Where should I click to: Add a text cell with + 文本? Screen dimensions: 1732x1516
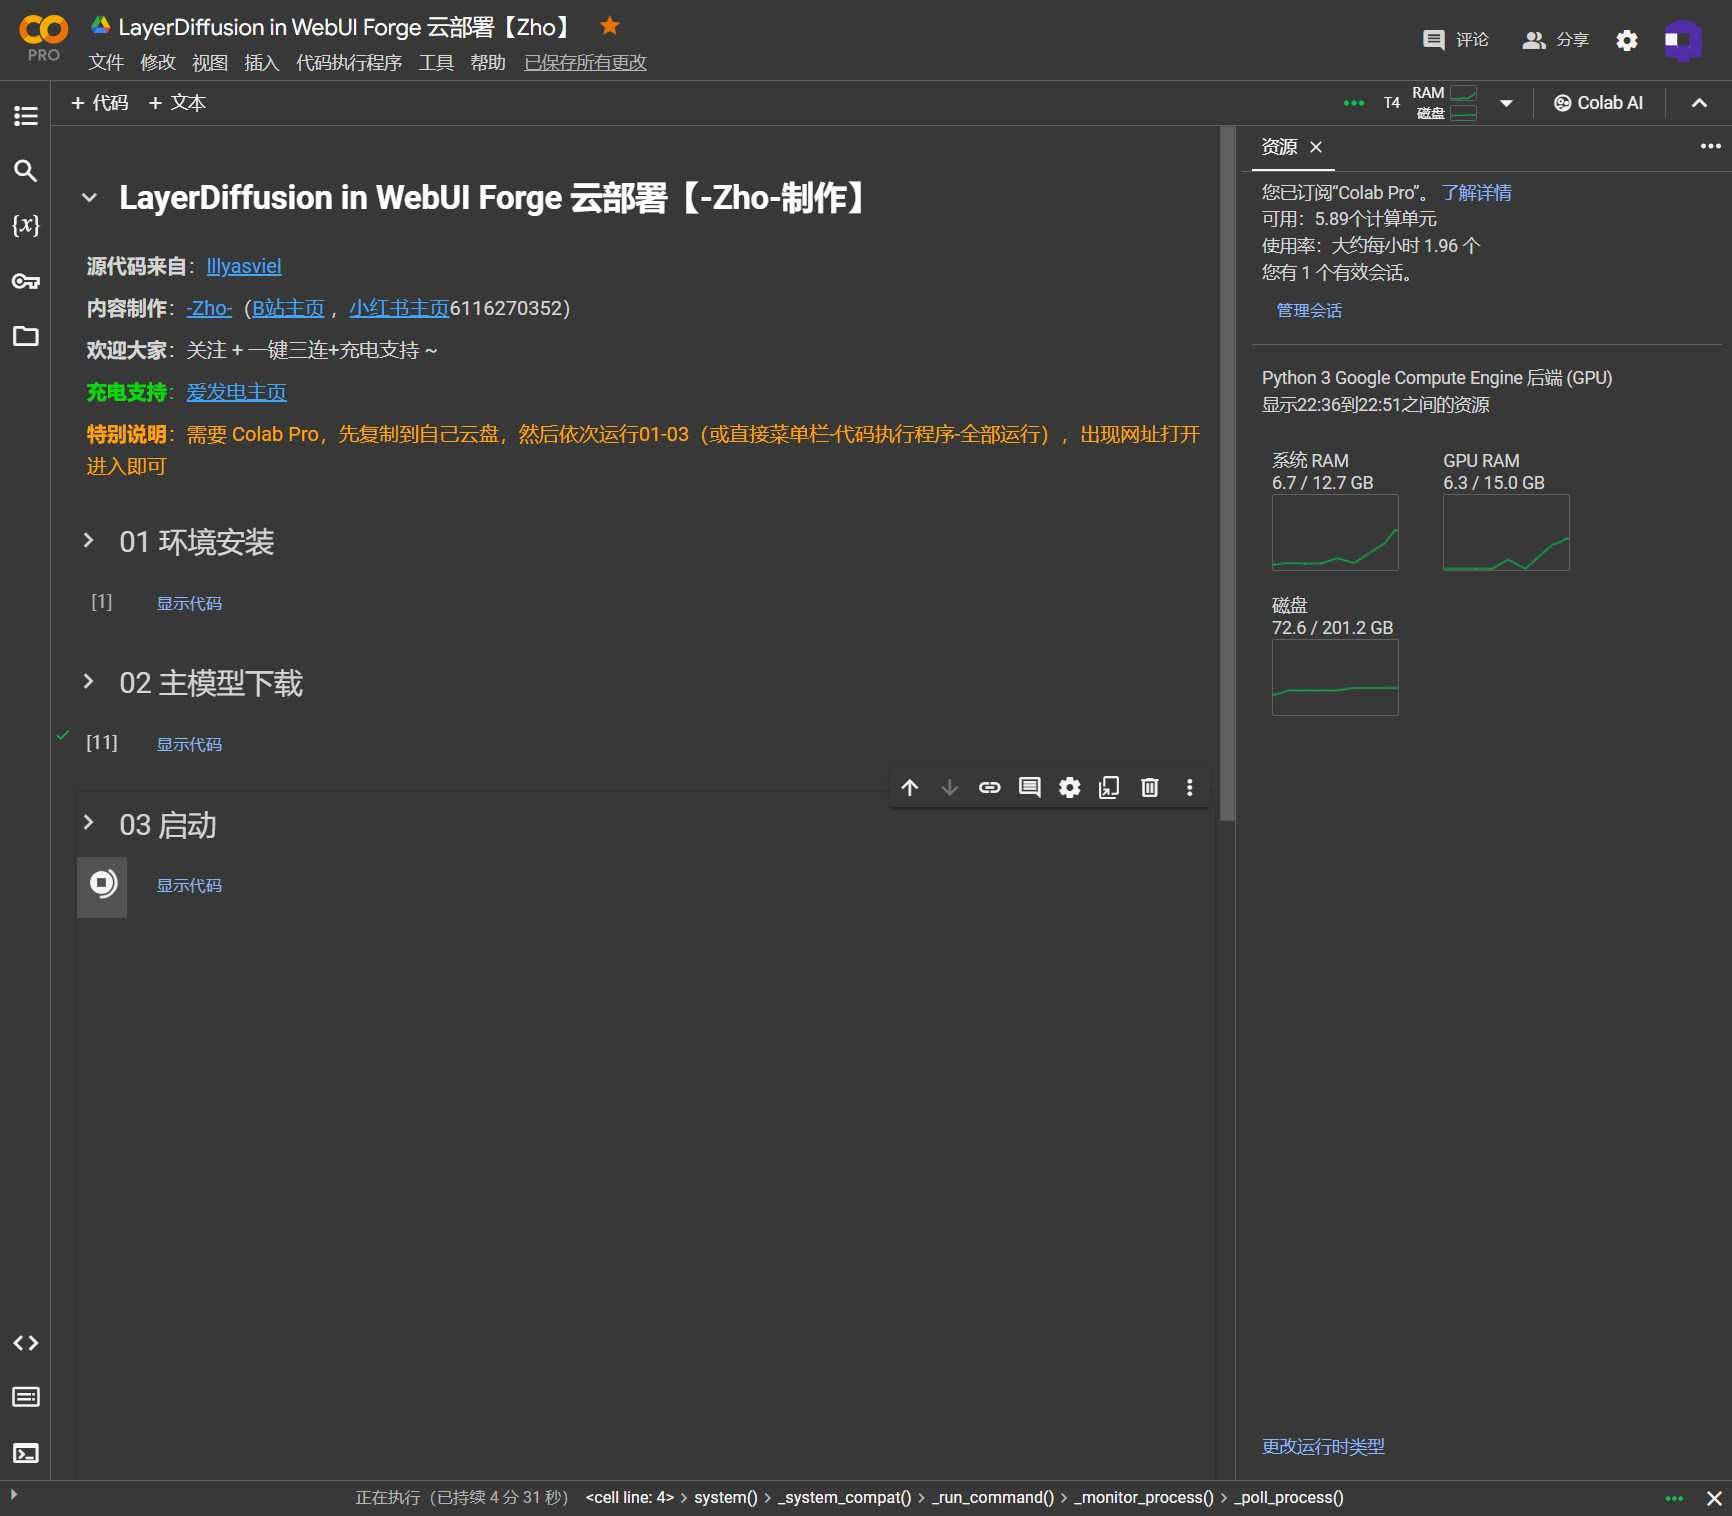tap(177, 103)
